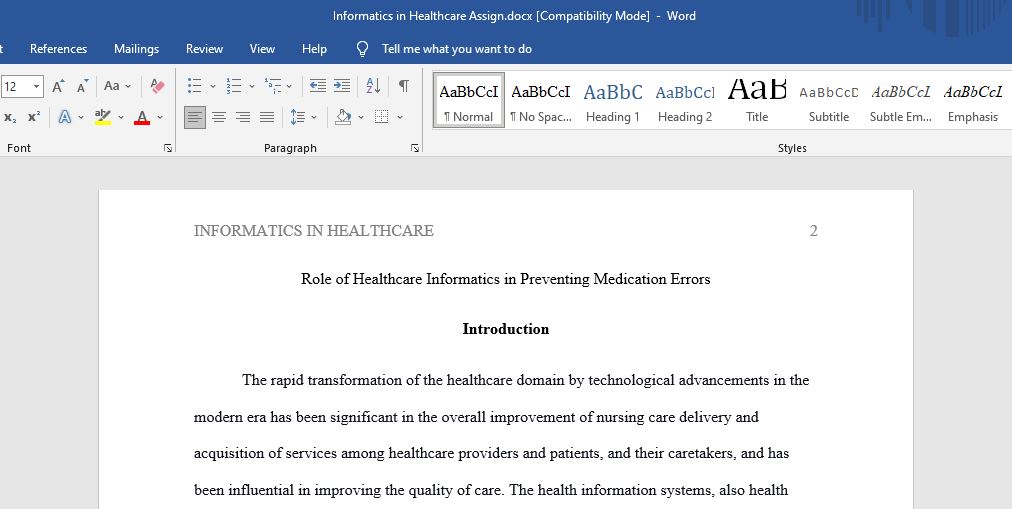Open line and paragraph spacing options
Image resolution: width=1012 pixels, height=509 pixels.
coord(298,117)
